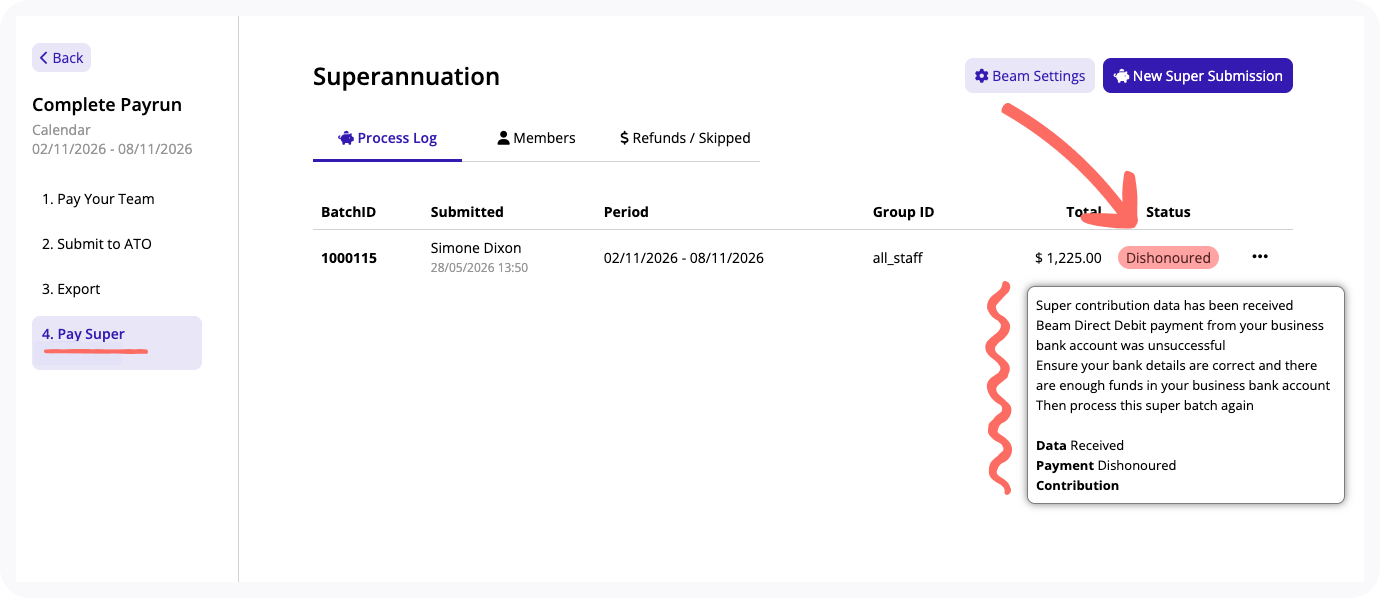Click tooltip text 'Then process this super batch again'

click(x=1145, y=405)
